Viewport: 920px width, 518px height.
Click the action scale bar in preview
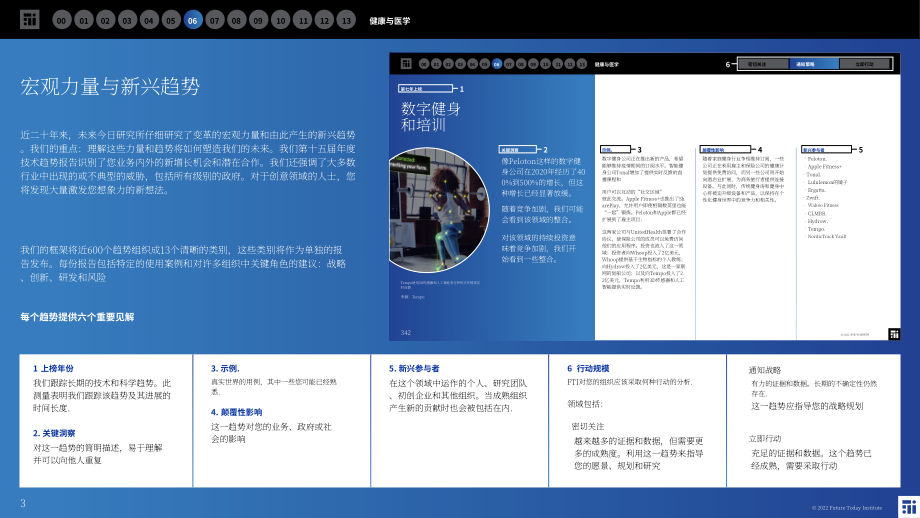tap(814, 64)
